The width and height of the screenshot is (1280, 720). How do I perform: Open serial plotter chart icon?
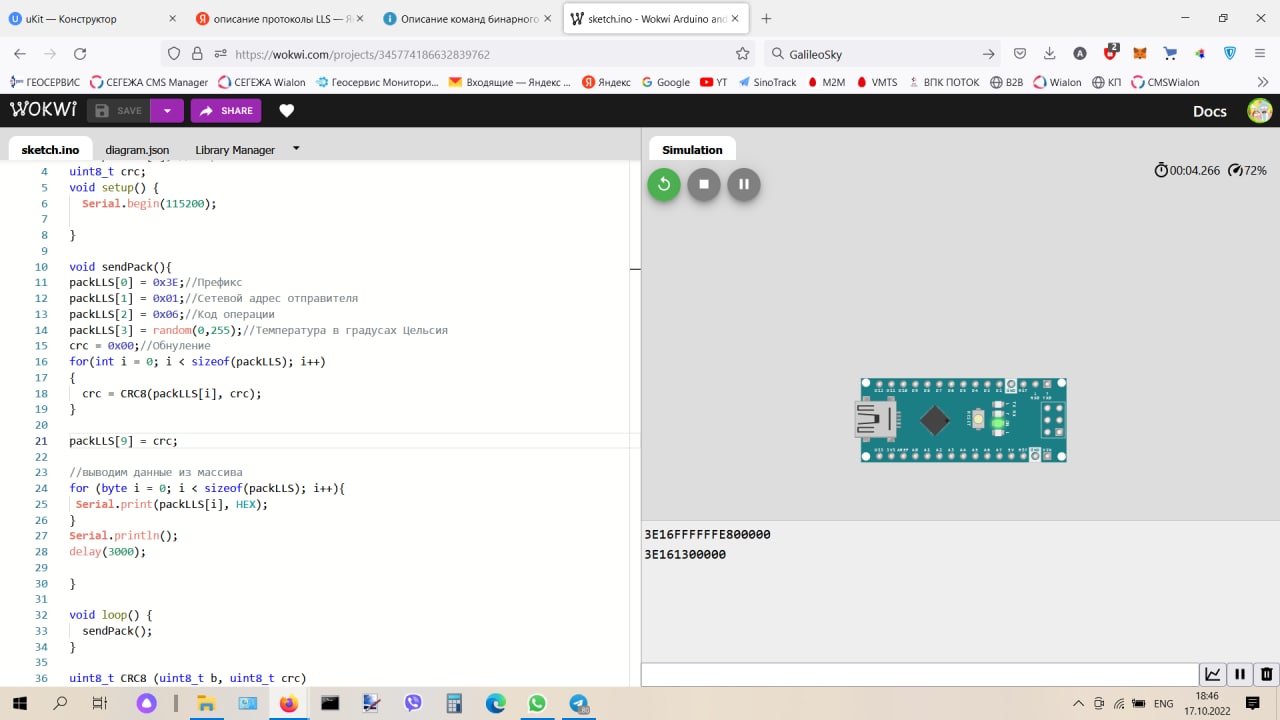(1213, 675)
